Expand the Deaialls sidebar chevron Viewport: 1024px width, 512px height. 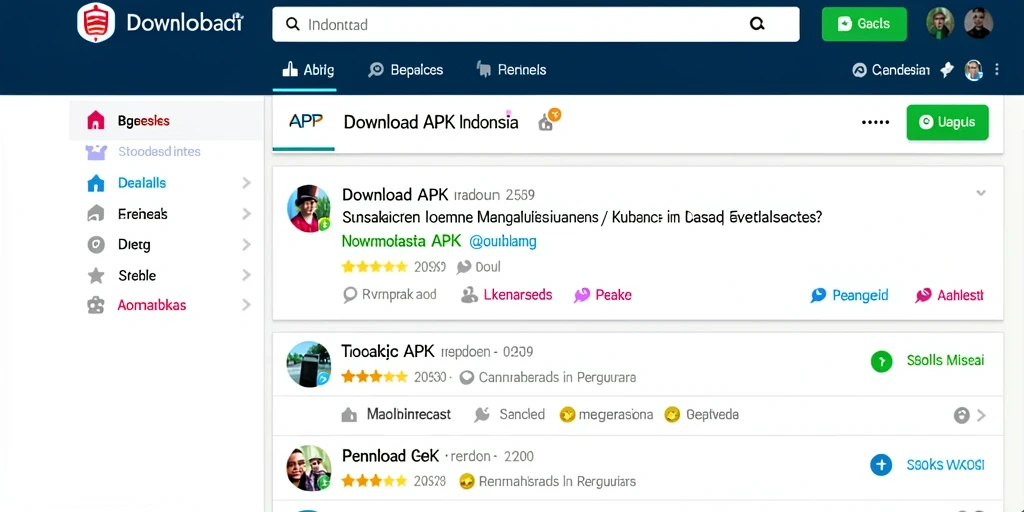246,183
